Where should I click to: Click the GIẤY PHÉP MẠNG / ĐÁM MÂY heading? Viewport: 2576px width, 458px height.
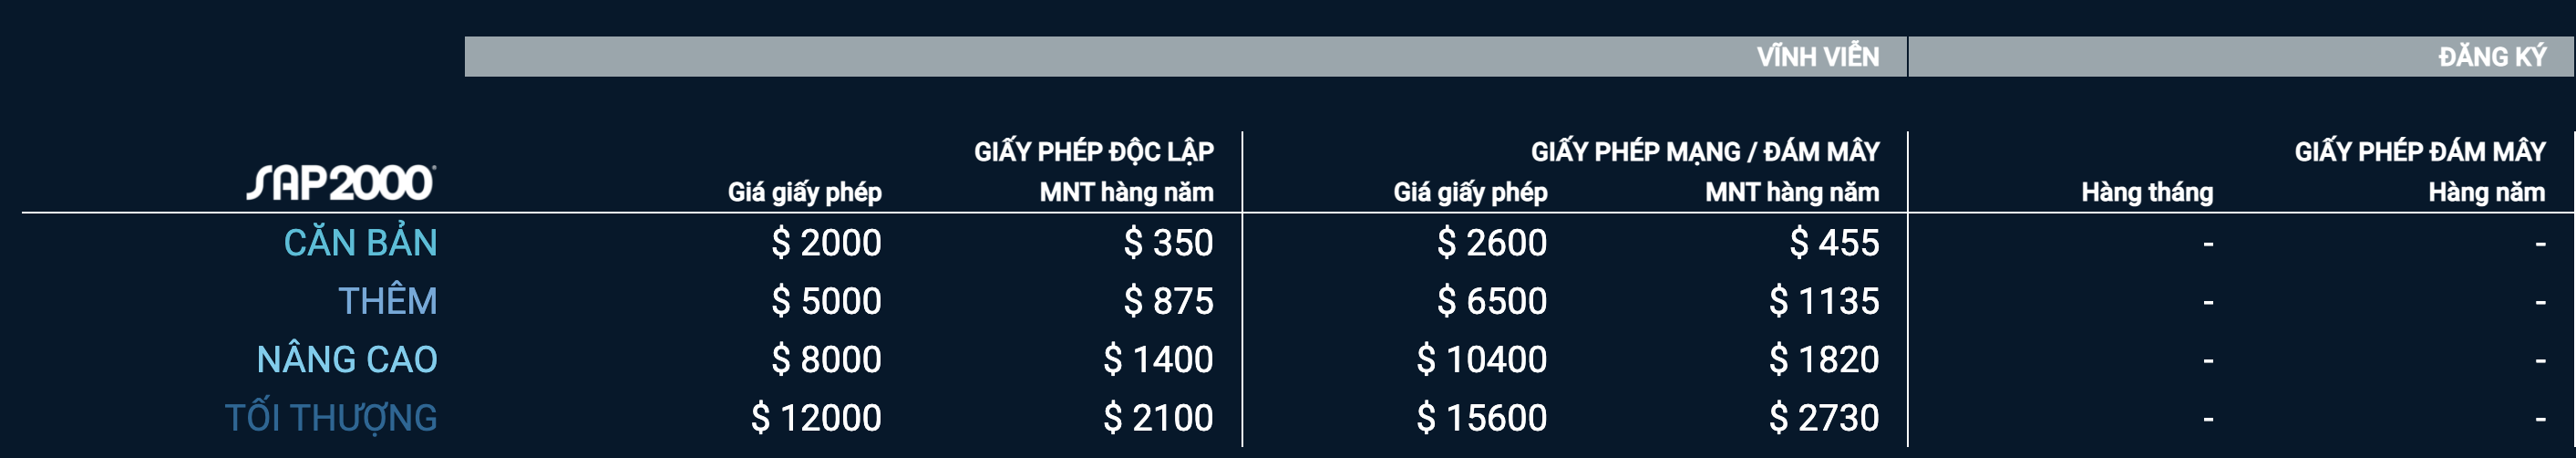[1705, 152]
